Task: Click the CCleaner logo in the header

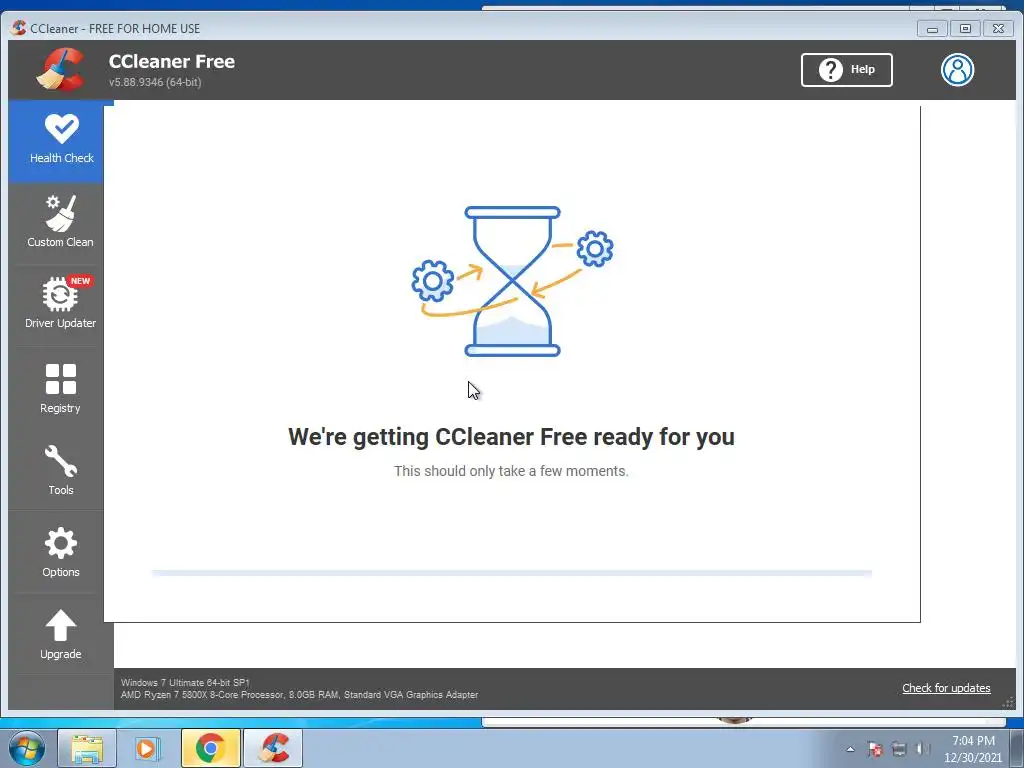Action: click(61, 69)
